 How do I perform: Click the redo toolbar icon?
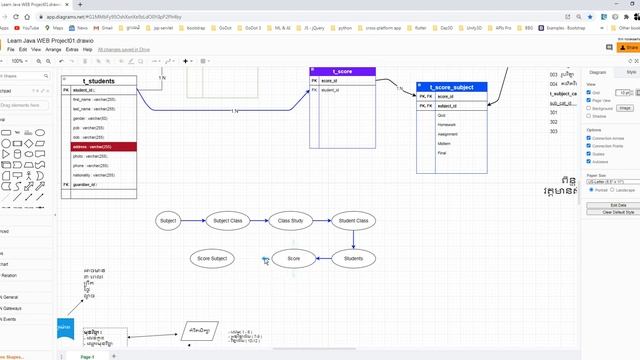(x=71, y=61)
